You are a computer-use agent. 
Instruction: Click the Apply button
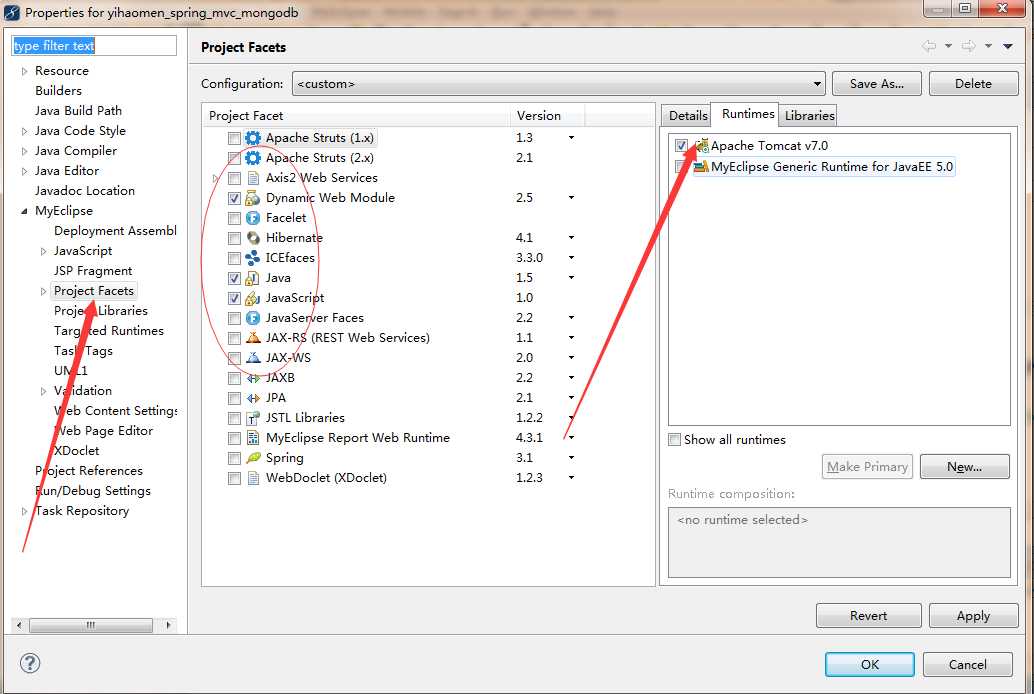click(973, 615)
